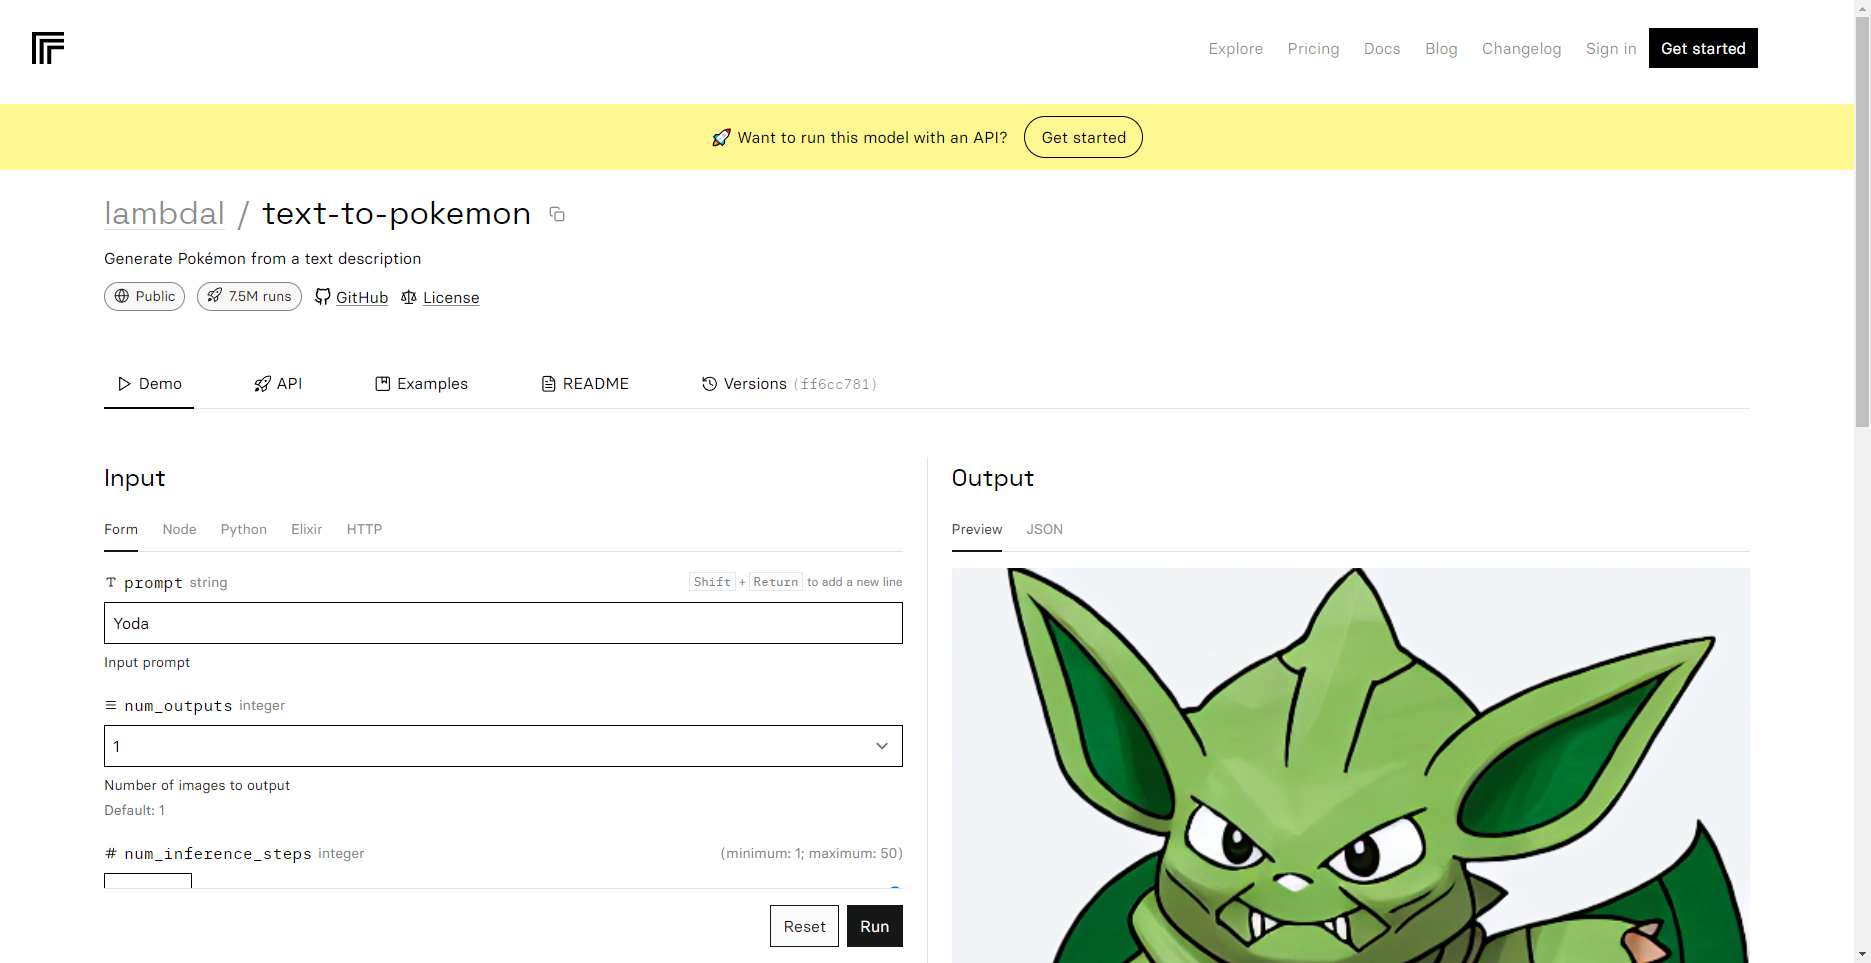Open the Changelog link
Screen dimensions: 1871x963
click(1521, 49)
